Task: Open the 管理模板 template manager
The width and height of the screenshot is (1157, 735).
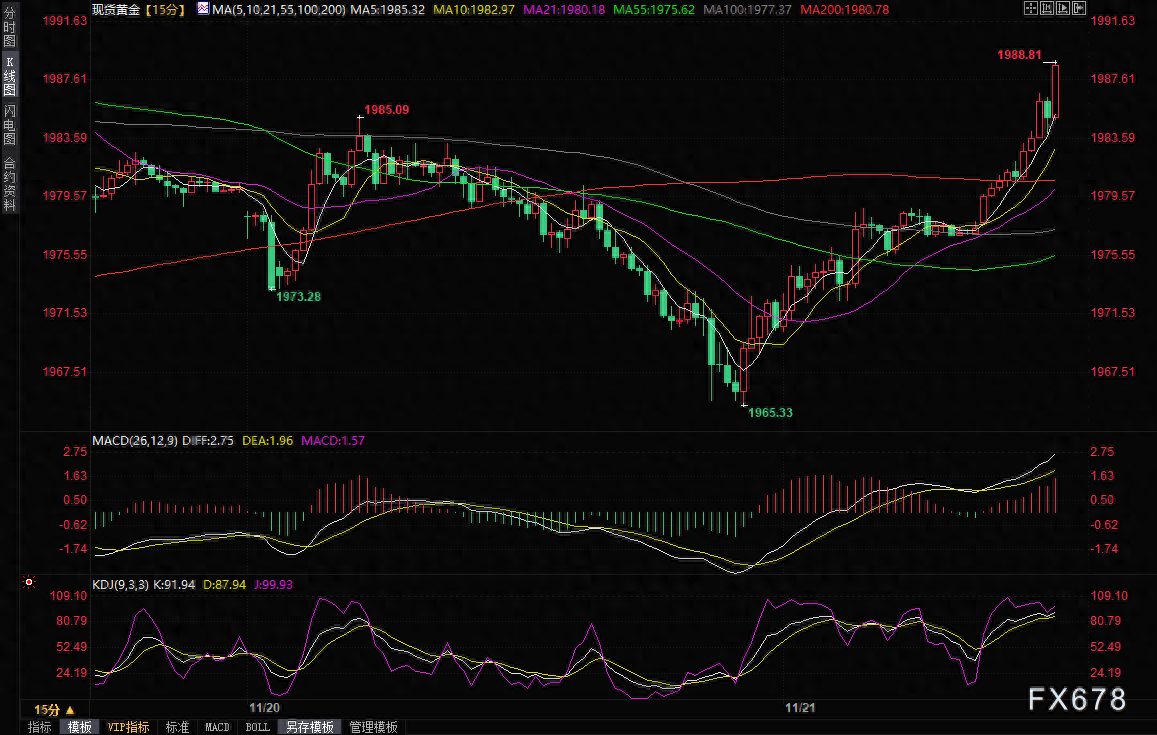Action: tap(375, 727)
